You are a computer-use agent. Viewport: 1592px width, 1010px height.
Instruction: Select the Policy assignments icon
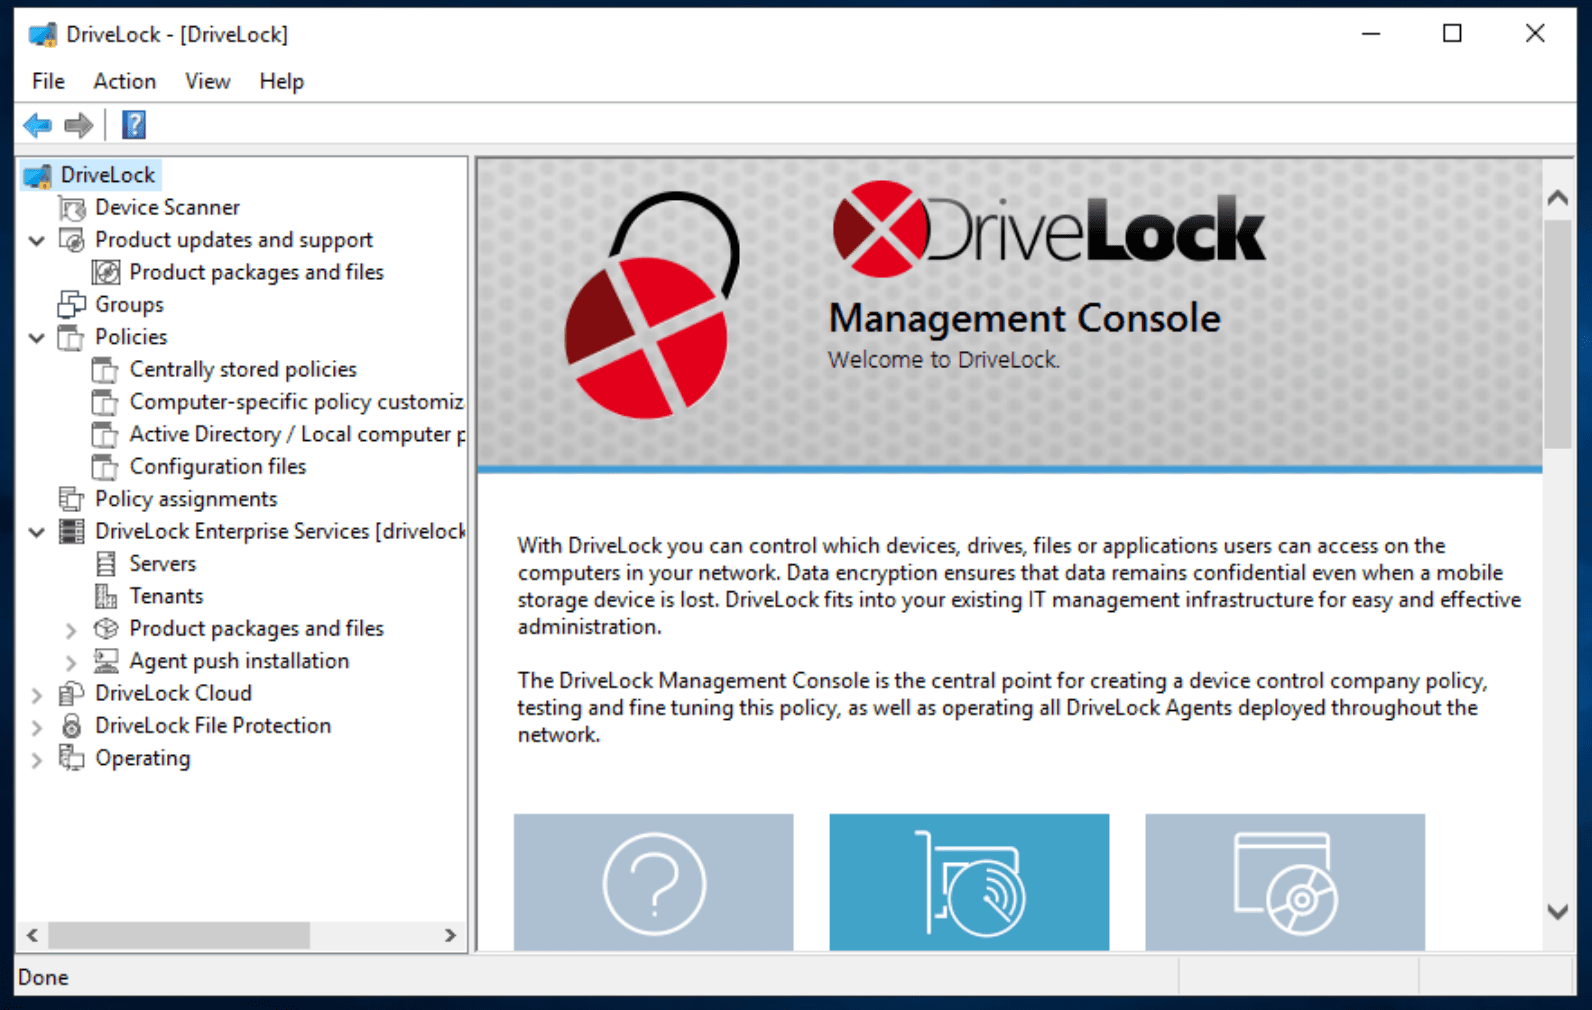click(72, 499)
